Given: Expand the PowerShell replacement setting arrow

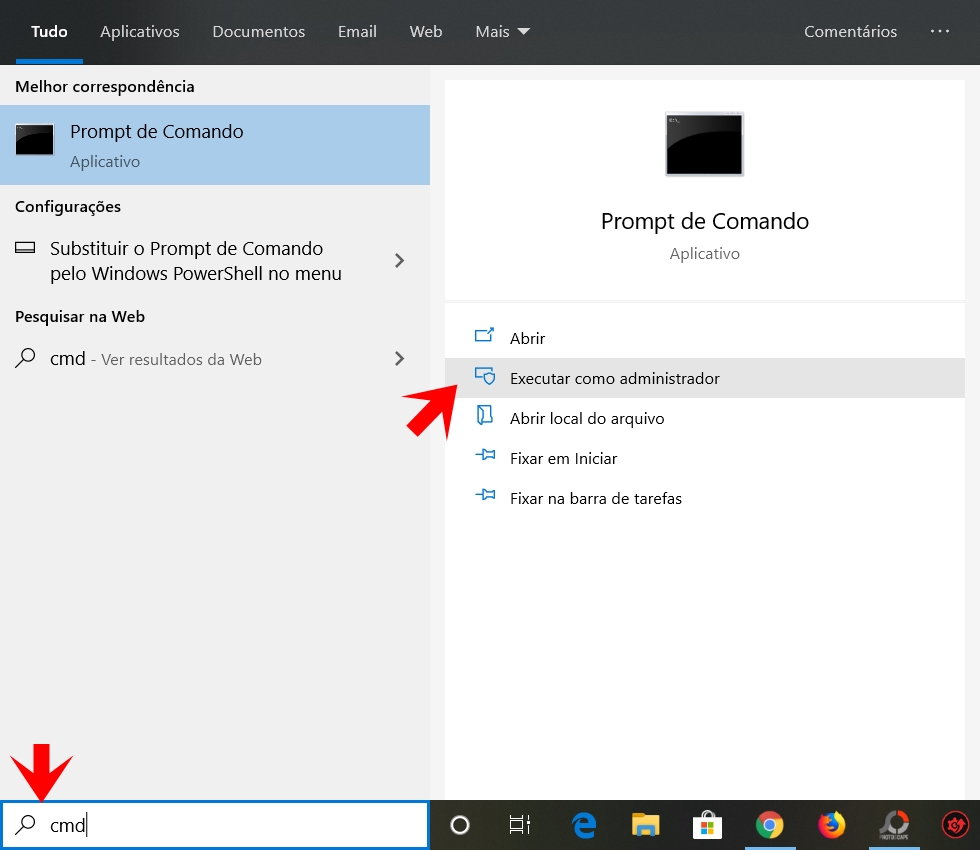Looking at the screenshot, I should click(x=400, y=261).
